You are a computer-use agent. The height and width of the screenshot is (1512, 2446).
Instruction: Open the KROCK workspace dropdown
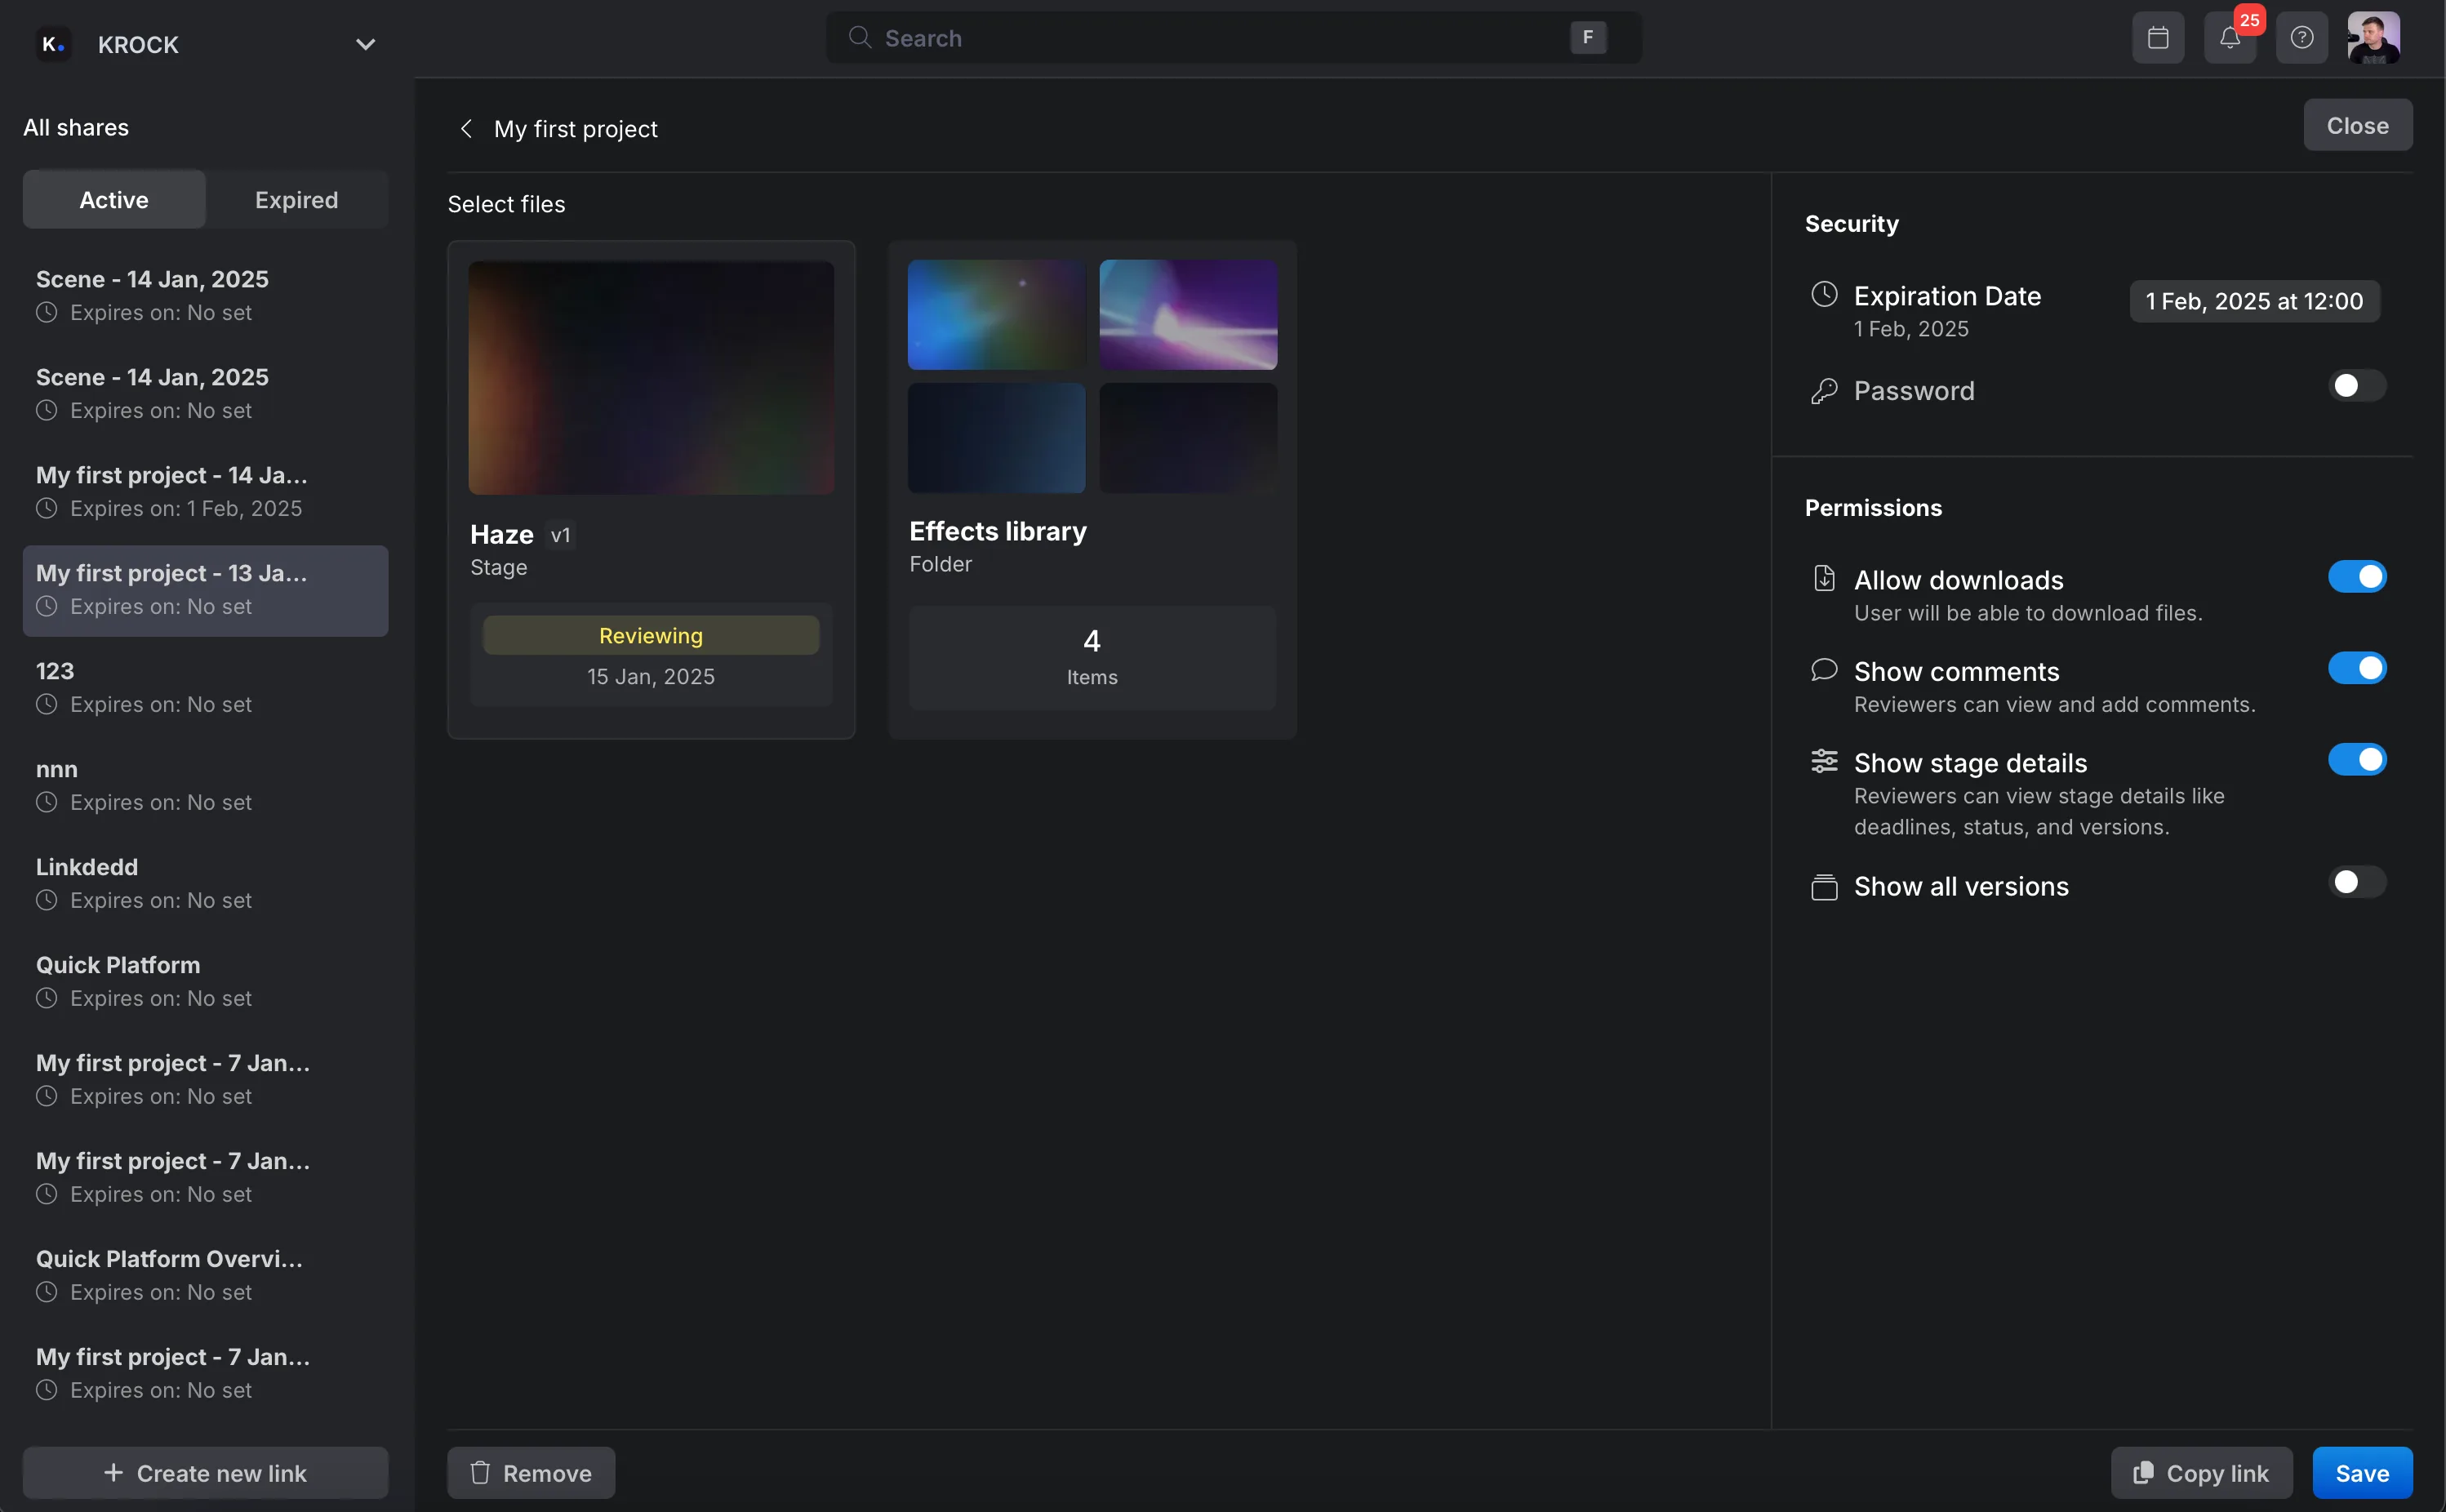(x=365, y=44)
